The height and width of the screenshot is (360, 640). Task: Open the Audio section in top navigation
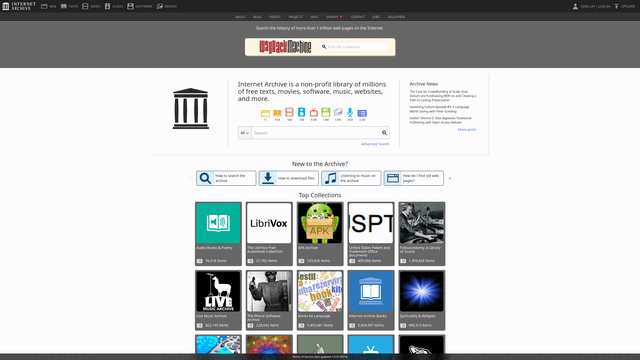[114, 6]
